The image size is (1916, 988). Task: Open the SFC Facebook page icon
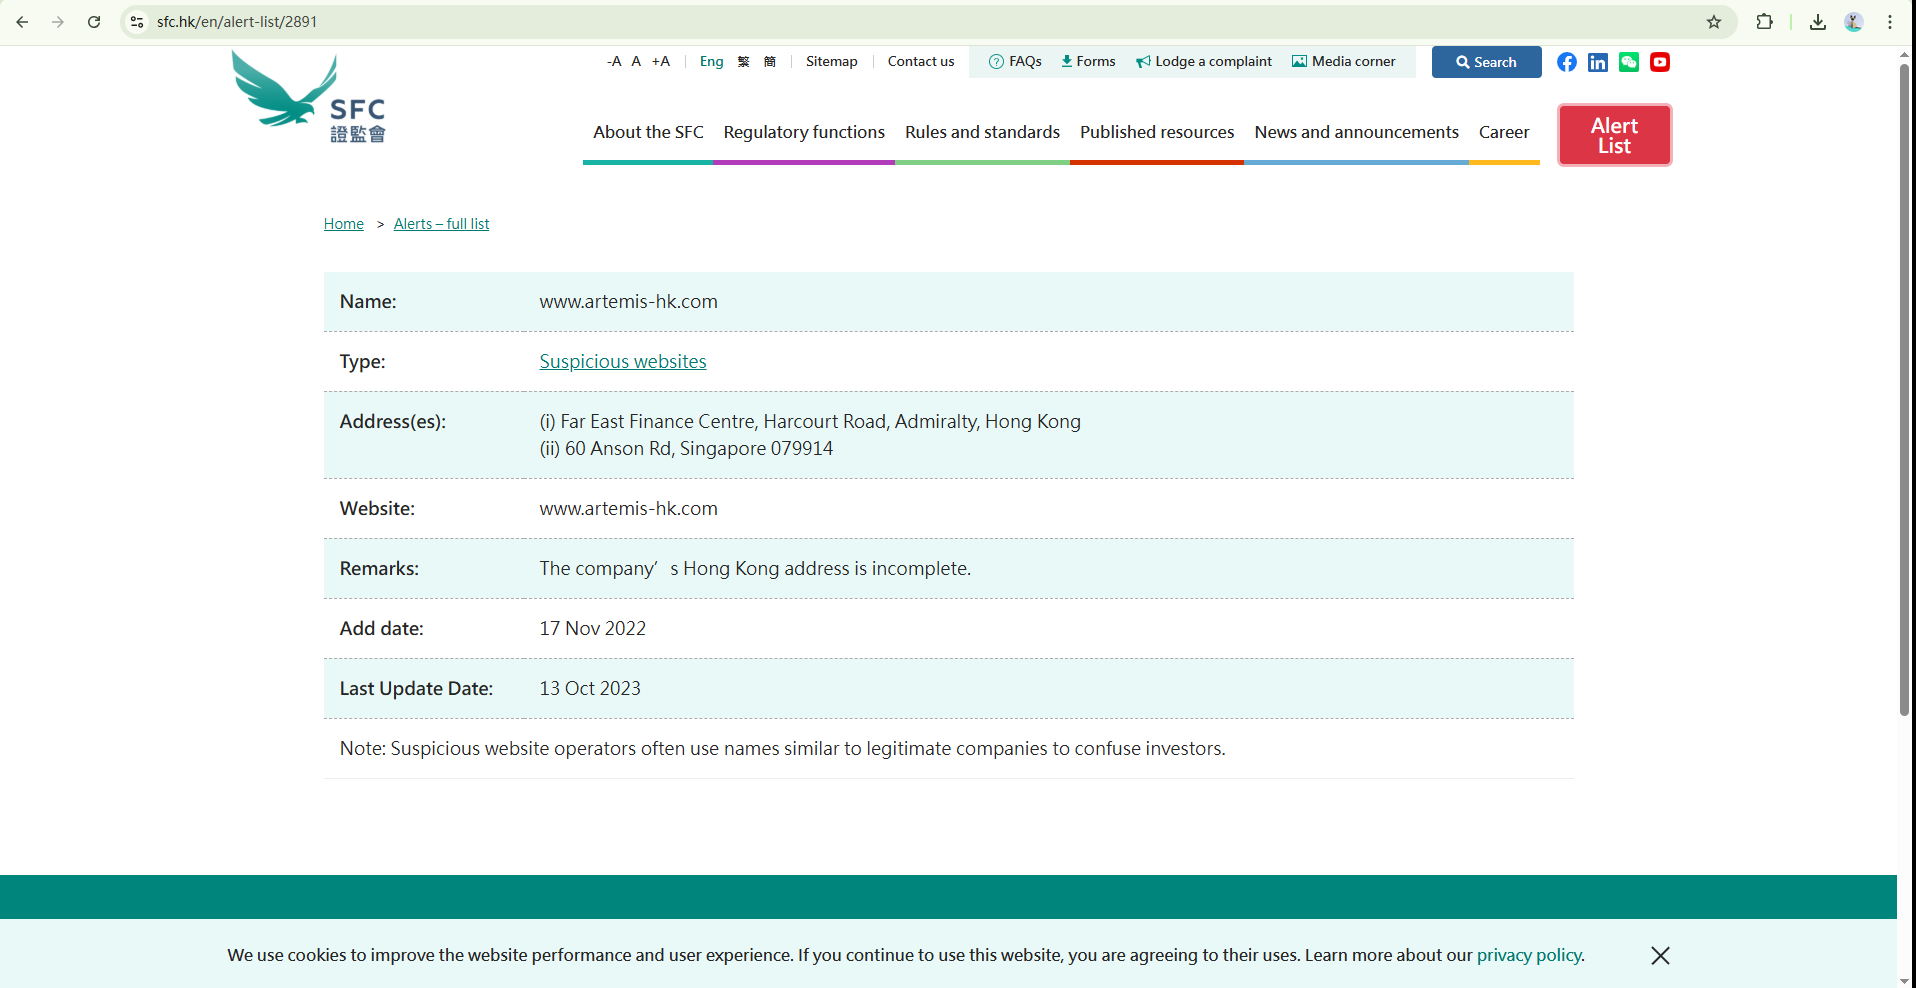point(1567,62)
